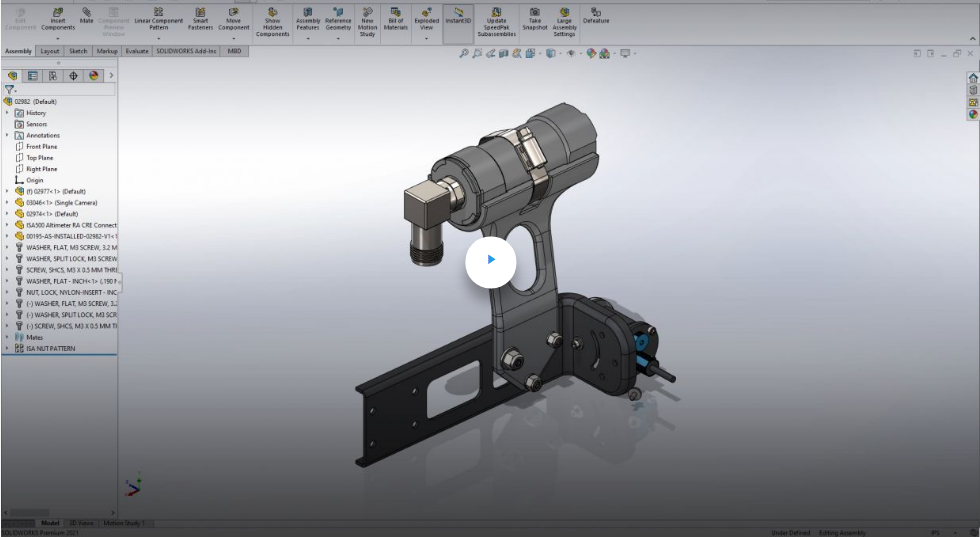Open the Exploded View dropdown arrow

[x=427, y=39]
